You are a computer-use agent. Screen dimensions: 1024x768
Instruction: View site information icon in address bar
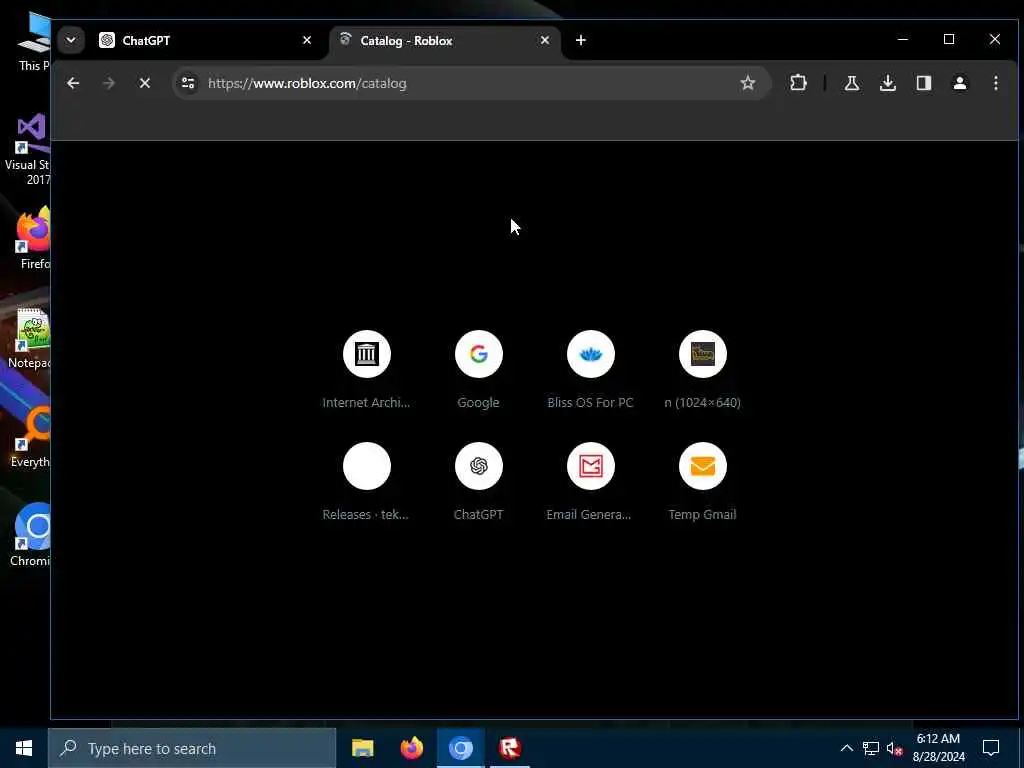click(188, 83)
